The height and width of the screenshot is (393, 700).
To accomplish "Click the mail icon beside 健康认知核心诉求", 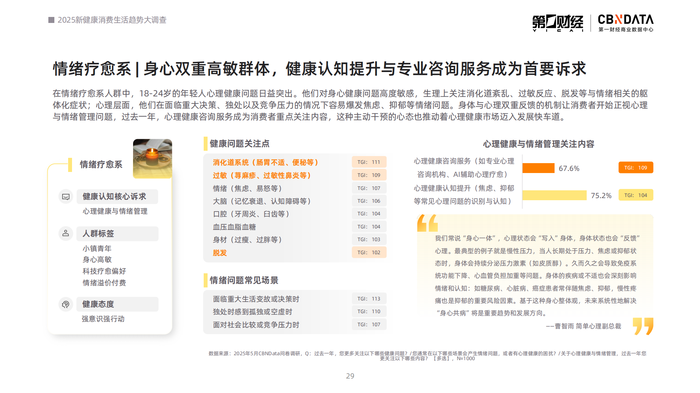I will click(x=66, y=196).
